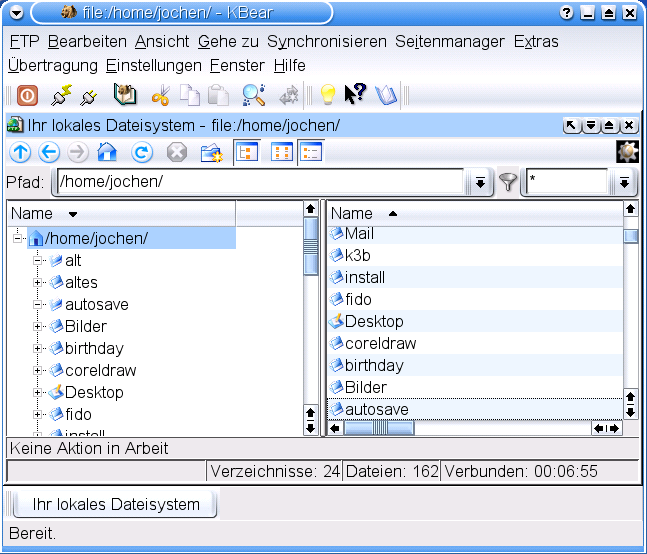Click the search magnifier toolbar icon
This screenshot has width=647, height=554.
(253, 96)
